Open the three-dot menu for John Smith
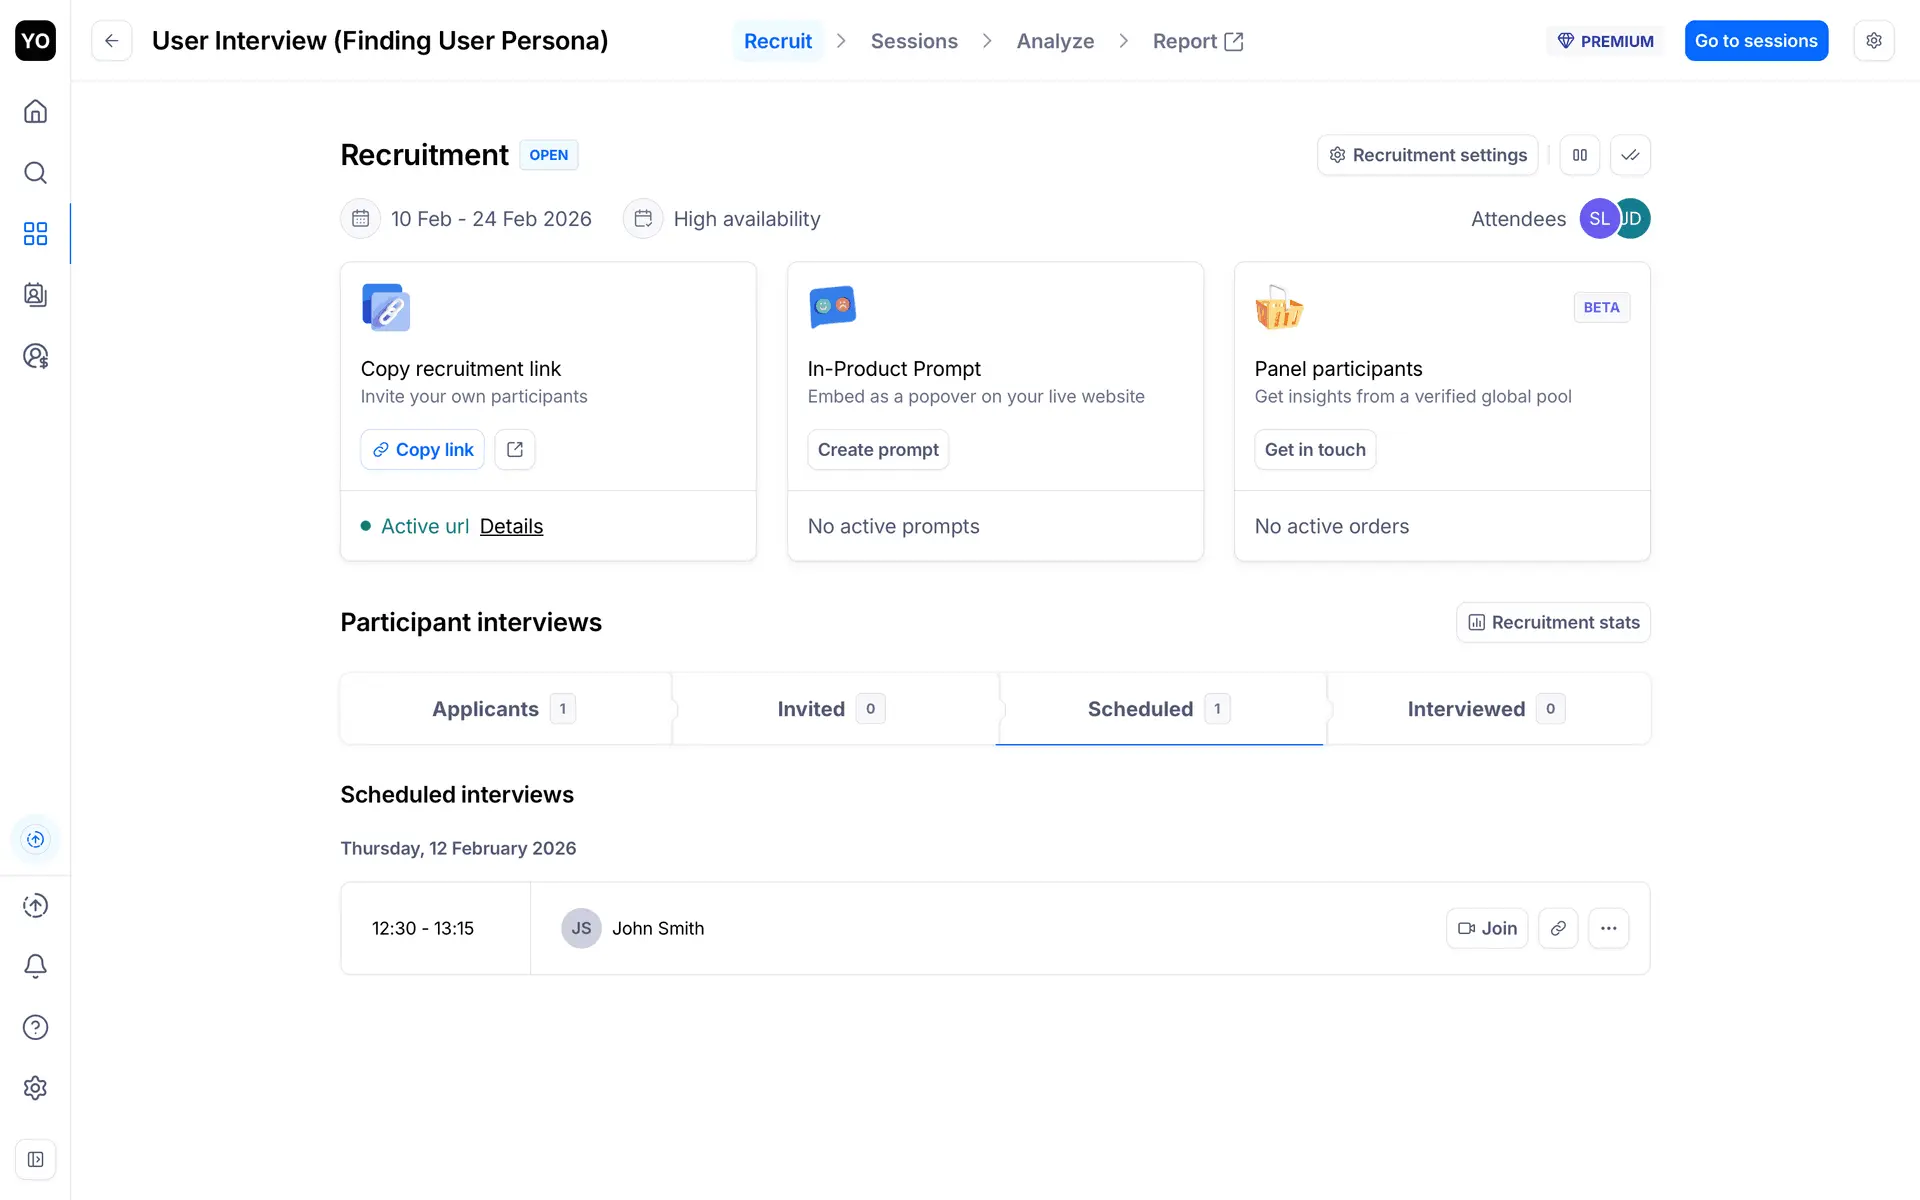The height and width of the screenshot is (1200, 1920). click(1608, 928)
